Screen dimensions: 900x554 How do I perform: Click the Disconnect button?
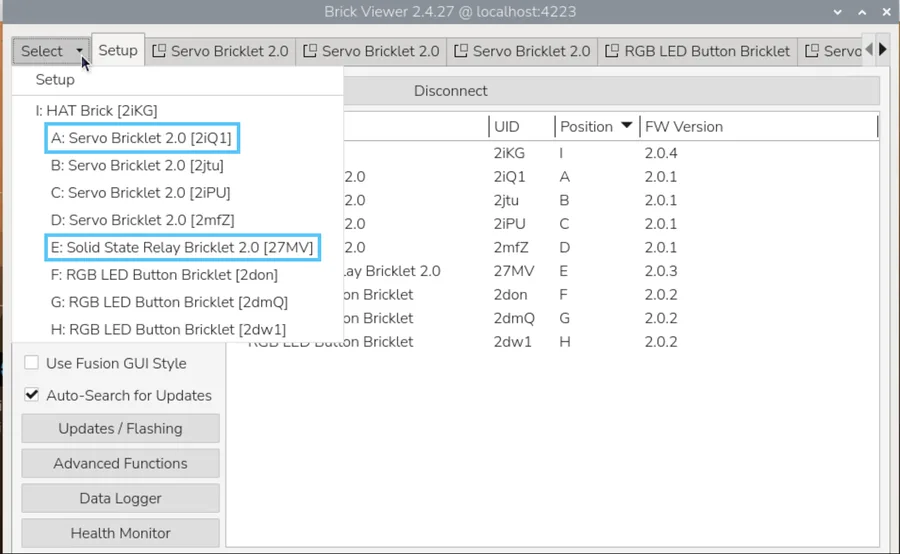451,91
